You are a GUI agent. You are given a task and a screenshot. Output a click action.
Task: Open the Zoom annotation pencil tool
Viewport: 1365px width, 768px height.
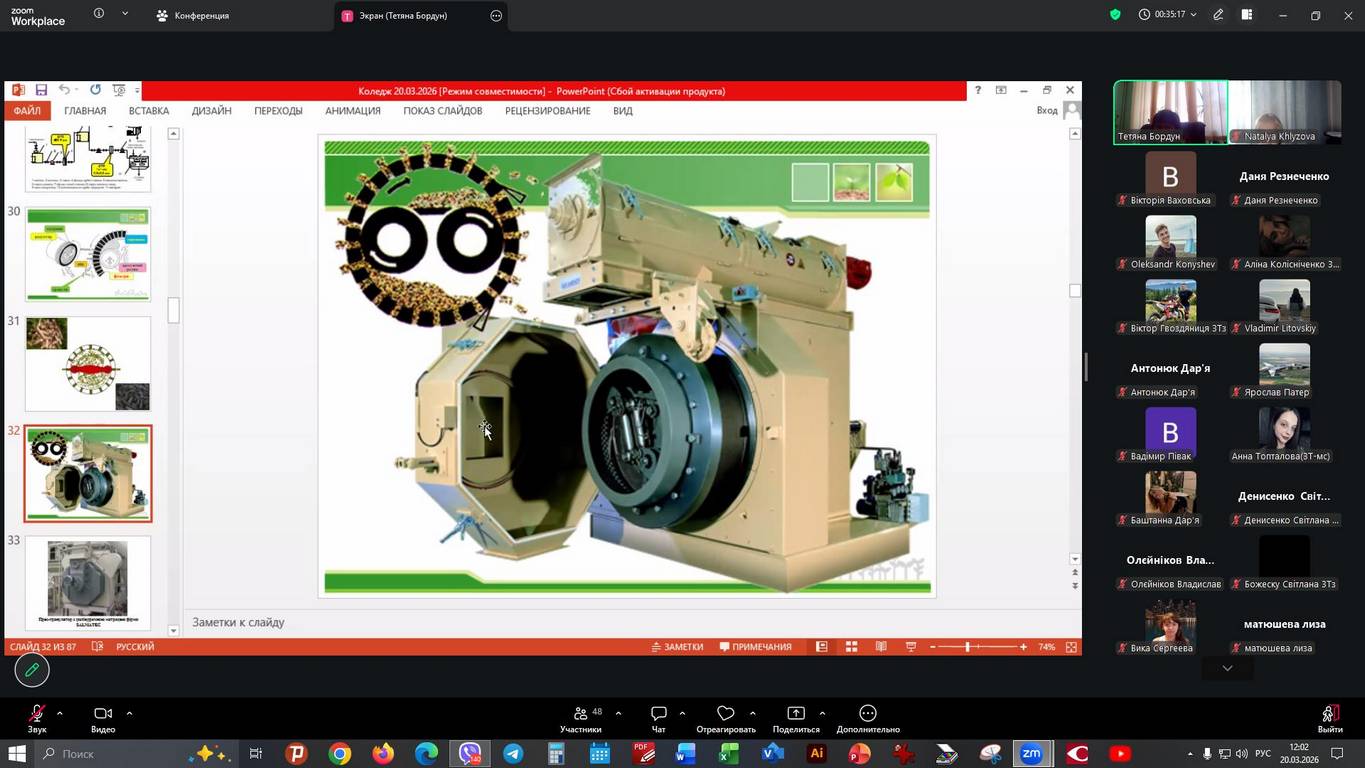[32, 670]
